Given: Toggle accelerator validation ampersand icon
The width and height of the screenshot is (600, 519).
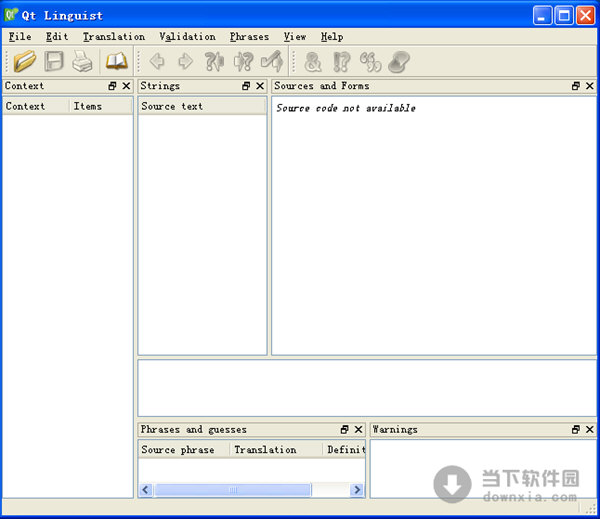Looking at the screenshot, I should pyautogui.click(x=313, y=62).
